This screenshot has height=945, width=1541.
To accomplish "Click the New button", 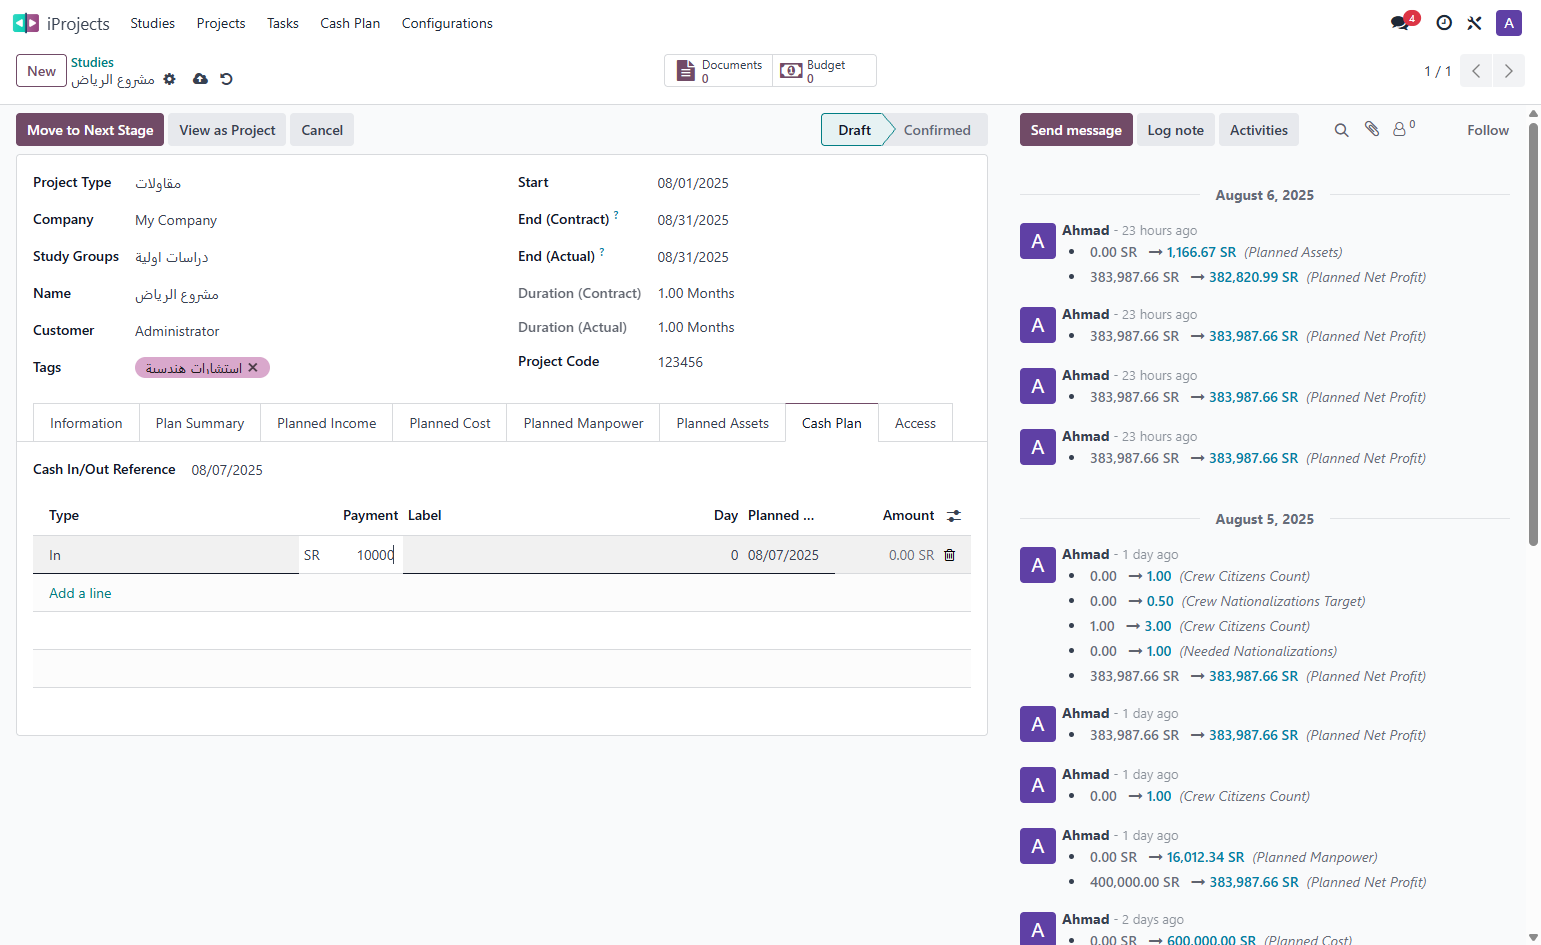I will [x=41, y=71].
